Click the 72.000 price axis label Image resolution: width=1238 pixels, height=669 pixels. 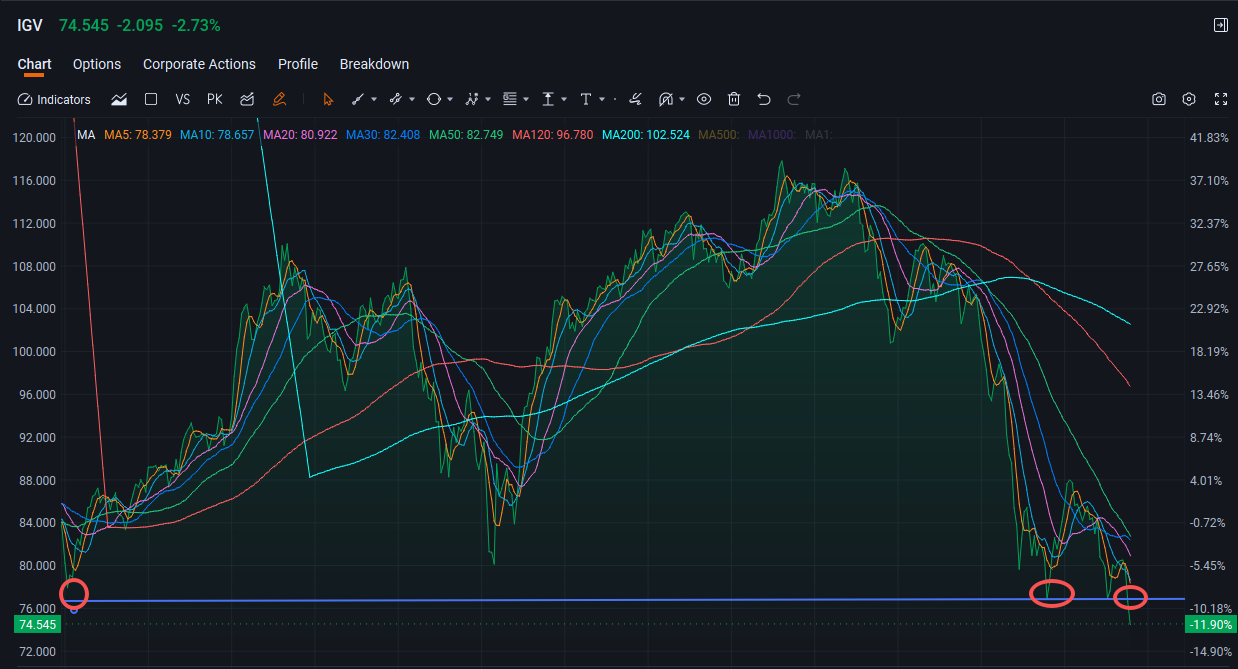pyautogui.click(x=37, y=652)
